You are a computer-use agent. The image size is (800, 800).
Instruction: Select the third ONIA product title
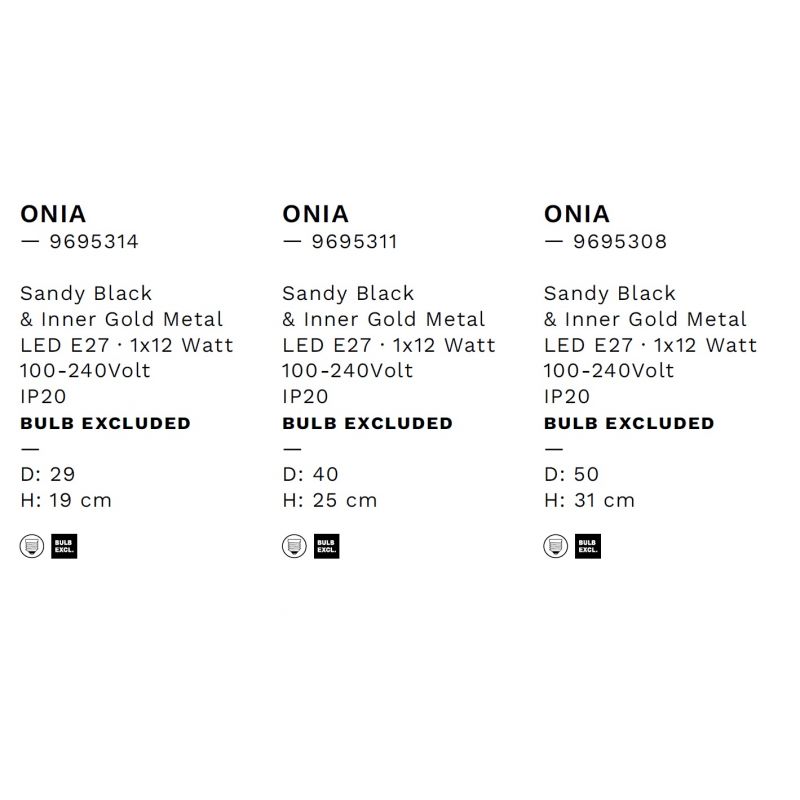577,214
